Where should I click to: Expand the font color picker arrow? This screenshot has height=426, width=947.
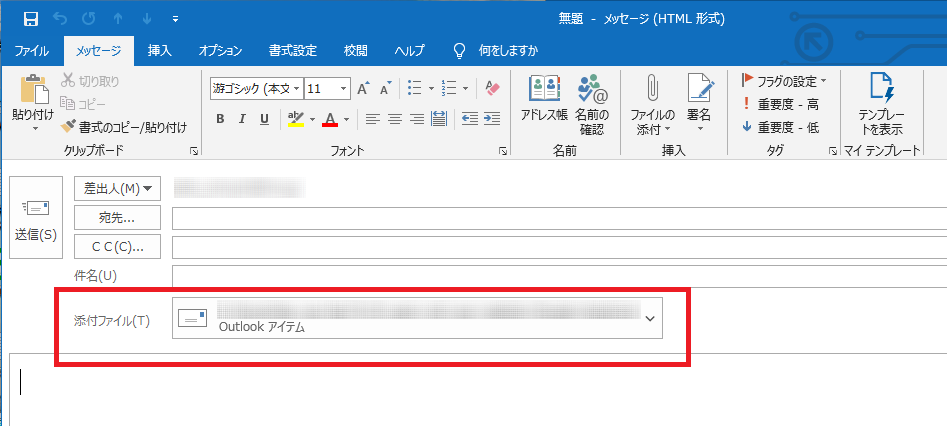click(x=346, y=119)
